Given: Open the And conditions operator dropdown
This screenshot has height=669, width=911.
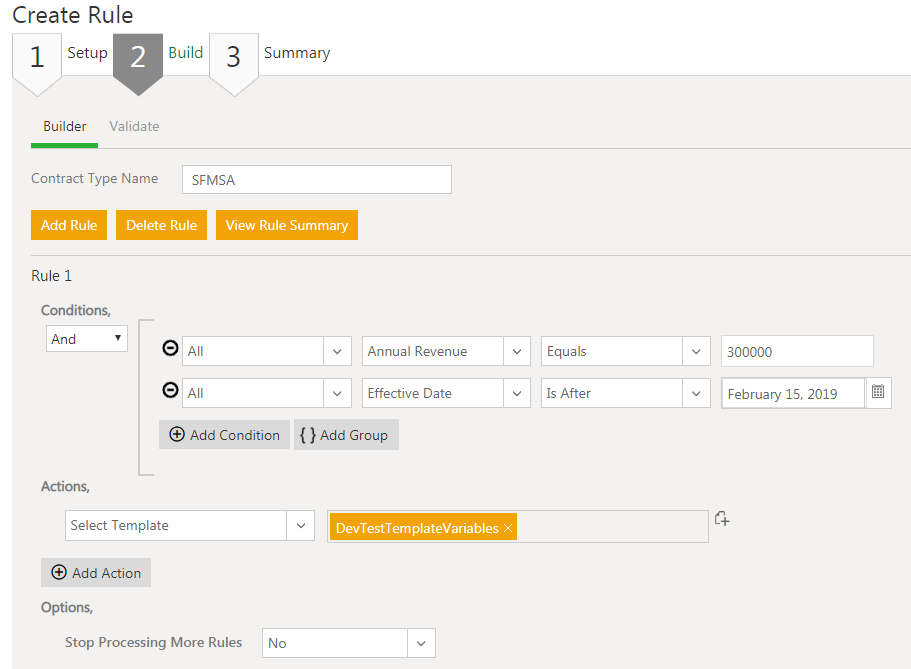Looking at the screenshot, I should pyautogui.click(x=87, y=339).
